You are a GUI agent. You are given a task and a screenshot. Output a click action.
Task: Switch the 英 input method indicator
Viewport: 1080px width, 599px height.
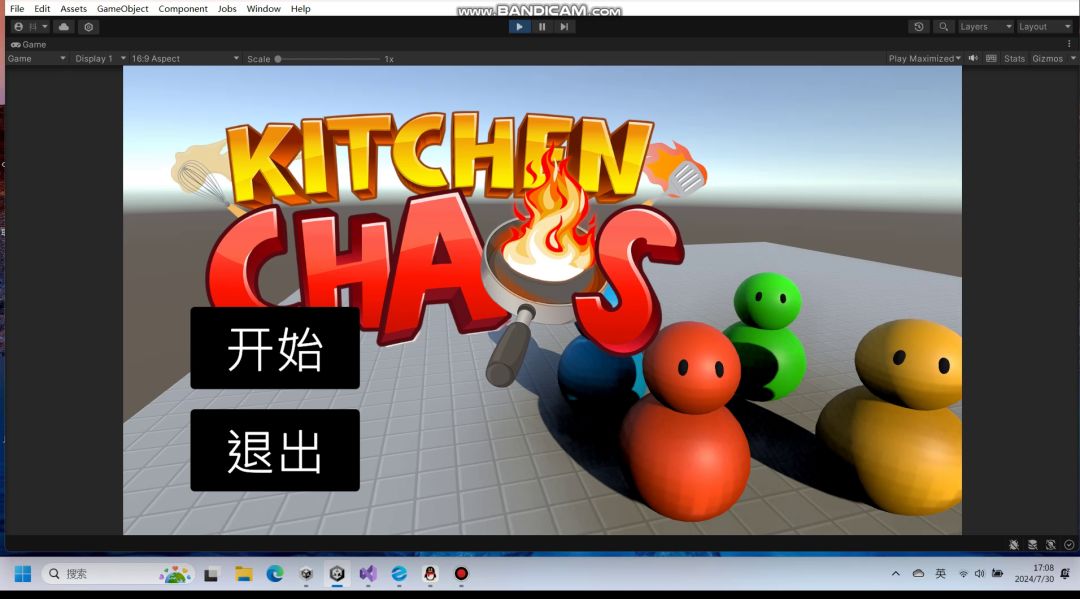click(x=941, y=574)
